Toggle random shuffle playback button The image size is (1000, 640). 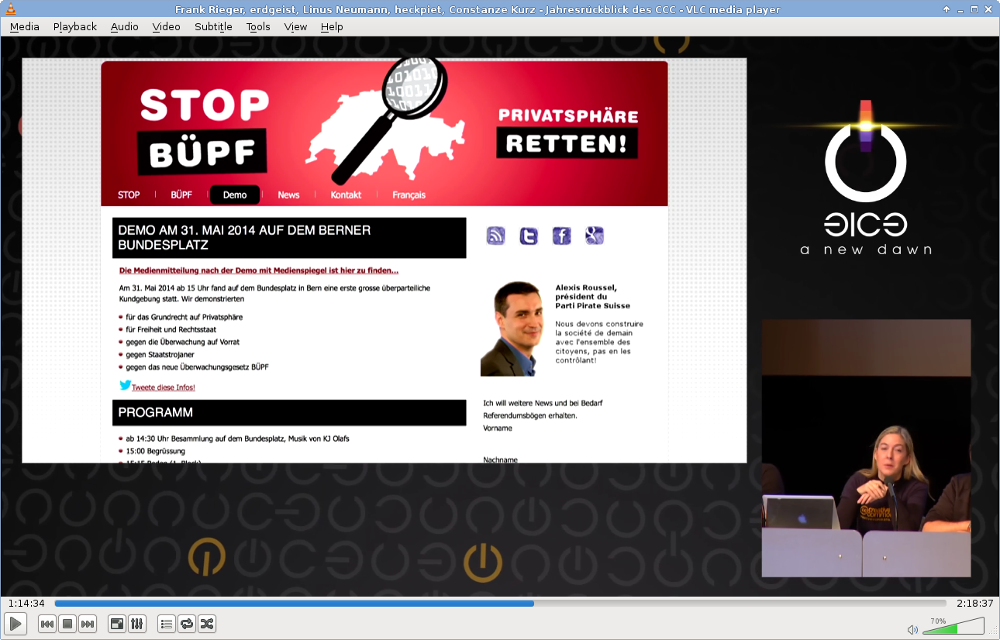coord(207,623)
